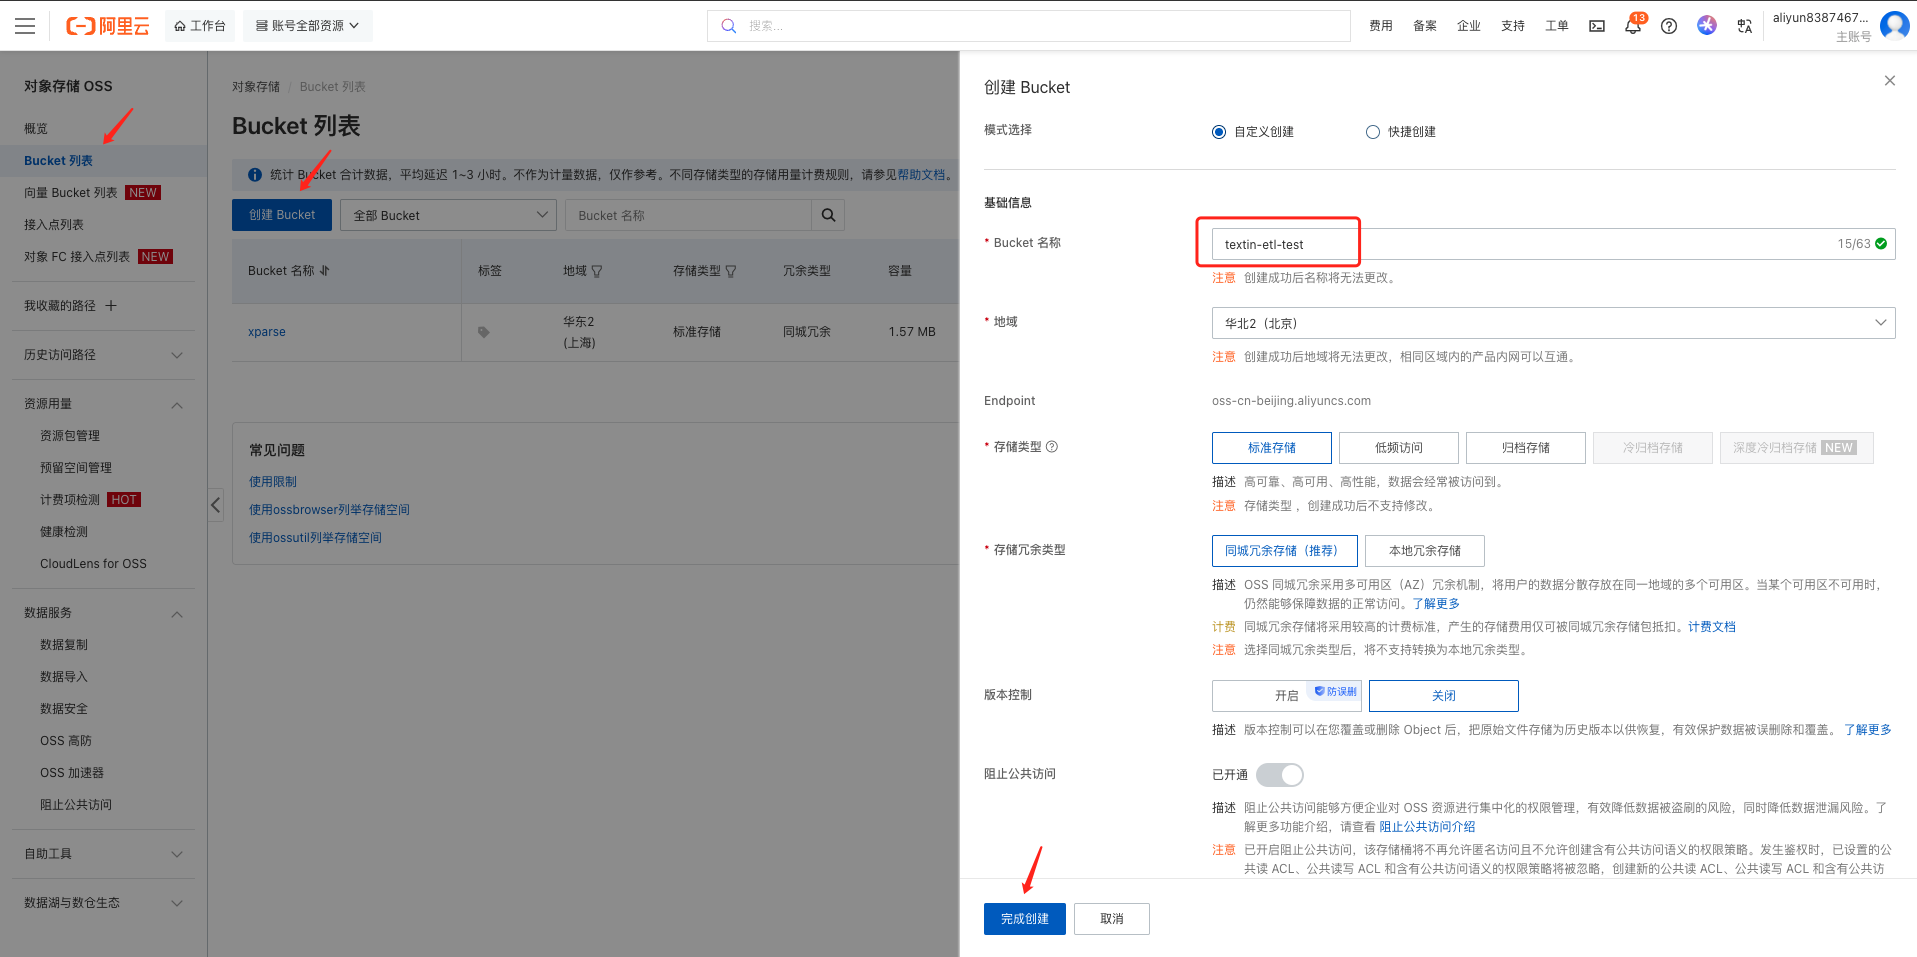The height and width of the screenshot is (957, 1917).
Task: Click the Bucket 名称 input field
Action: click(1520, 244)
